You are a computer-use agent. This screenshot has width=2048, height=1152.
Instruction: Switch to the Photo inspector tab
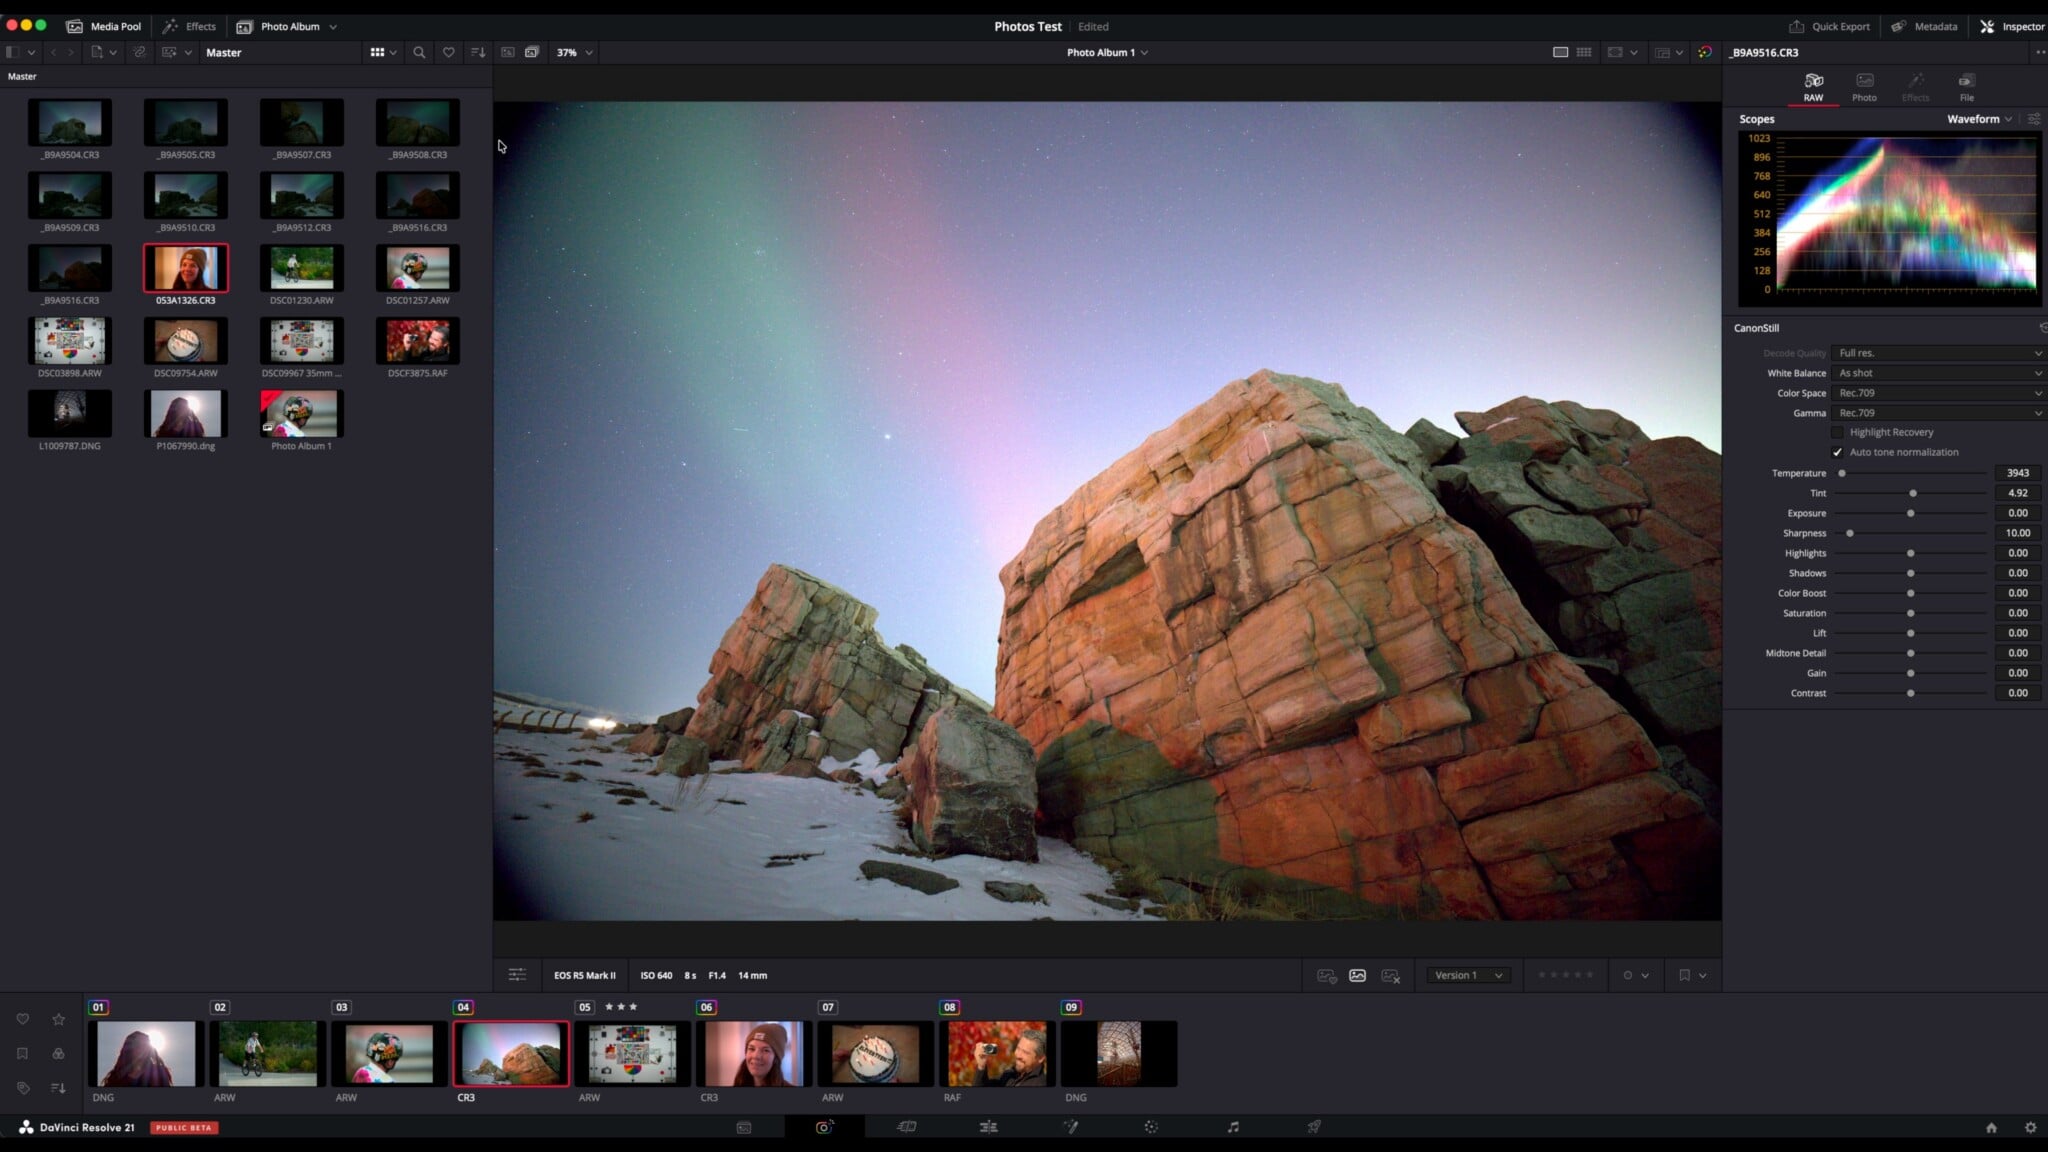coord(1864,87)
